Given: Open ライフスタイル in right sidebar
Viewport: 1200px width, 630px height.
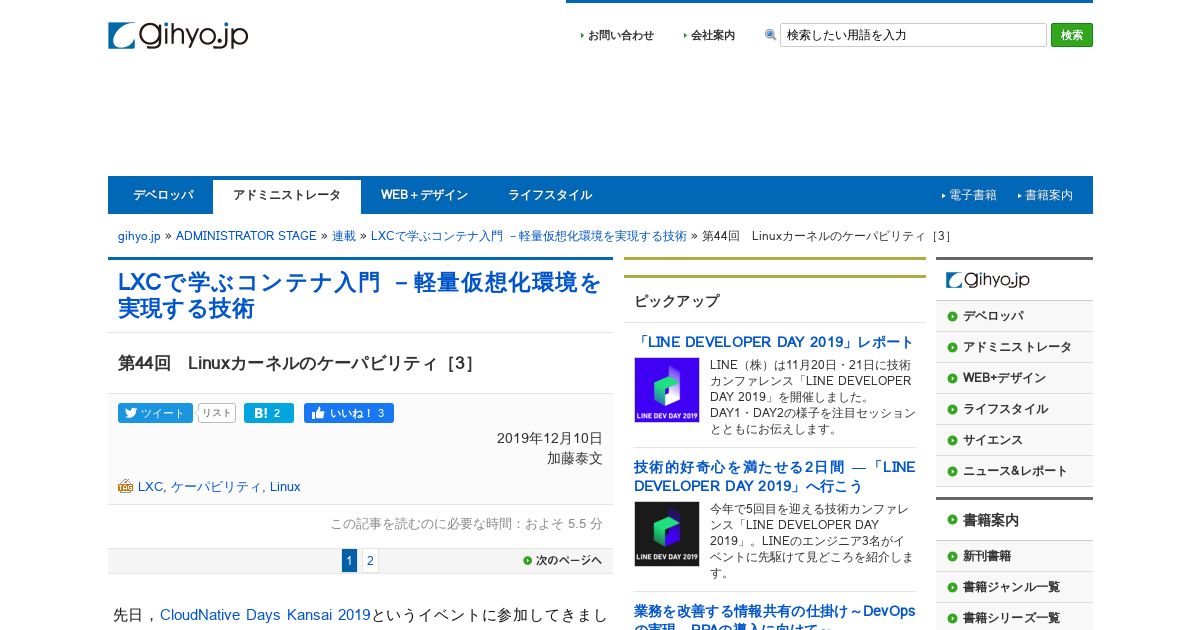Looking at the screenshot, I should tap(1014, 409).
